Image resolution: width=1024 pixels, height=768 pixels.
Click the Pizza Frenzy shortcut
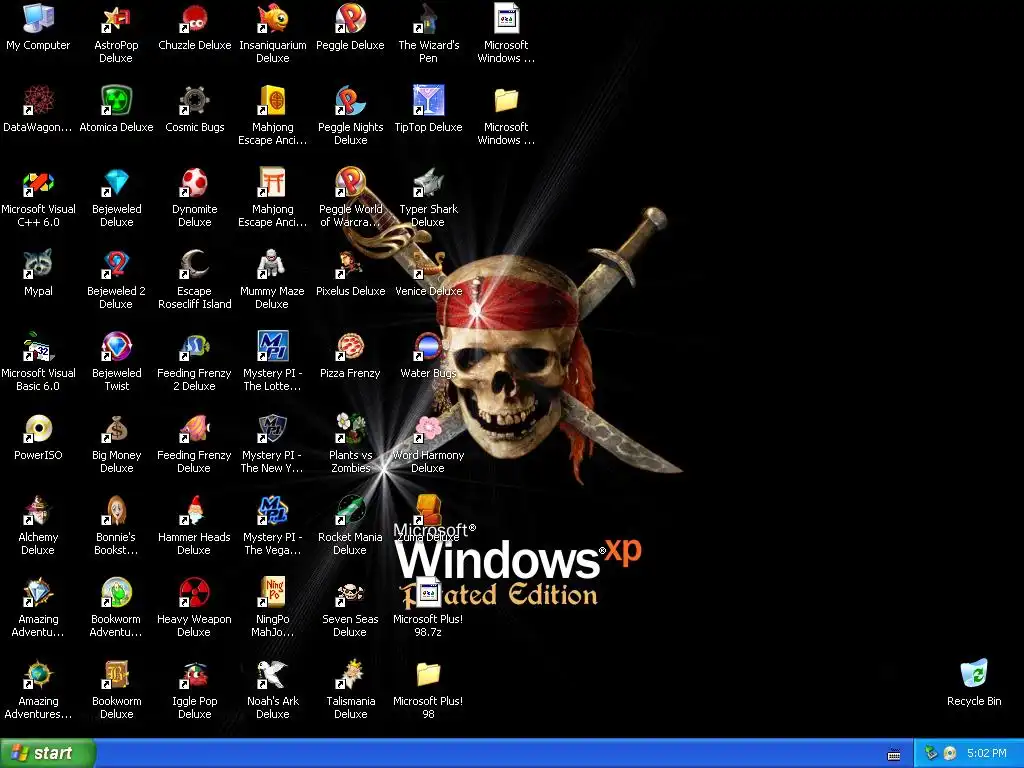pos(351,347)
